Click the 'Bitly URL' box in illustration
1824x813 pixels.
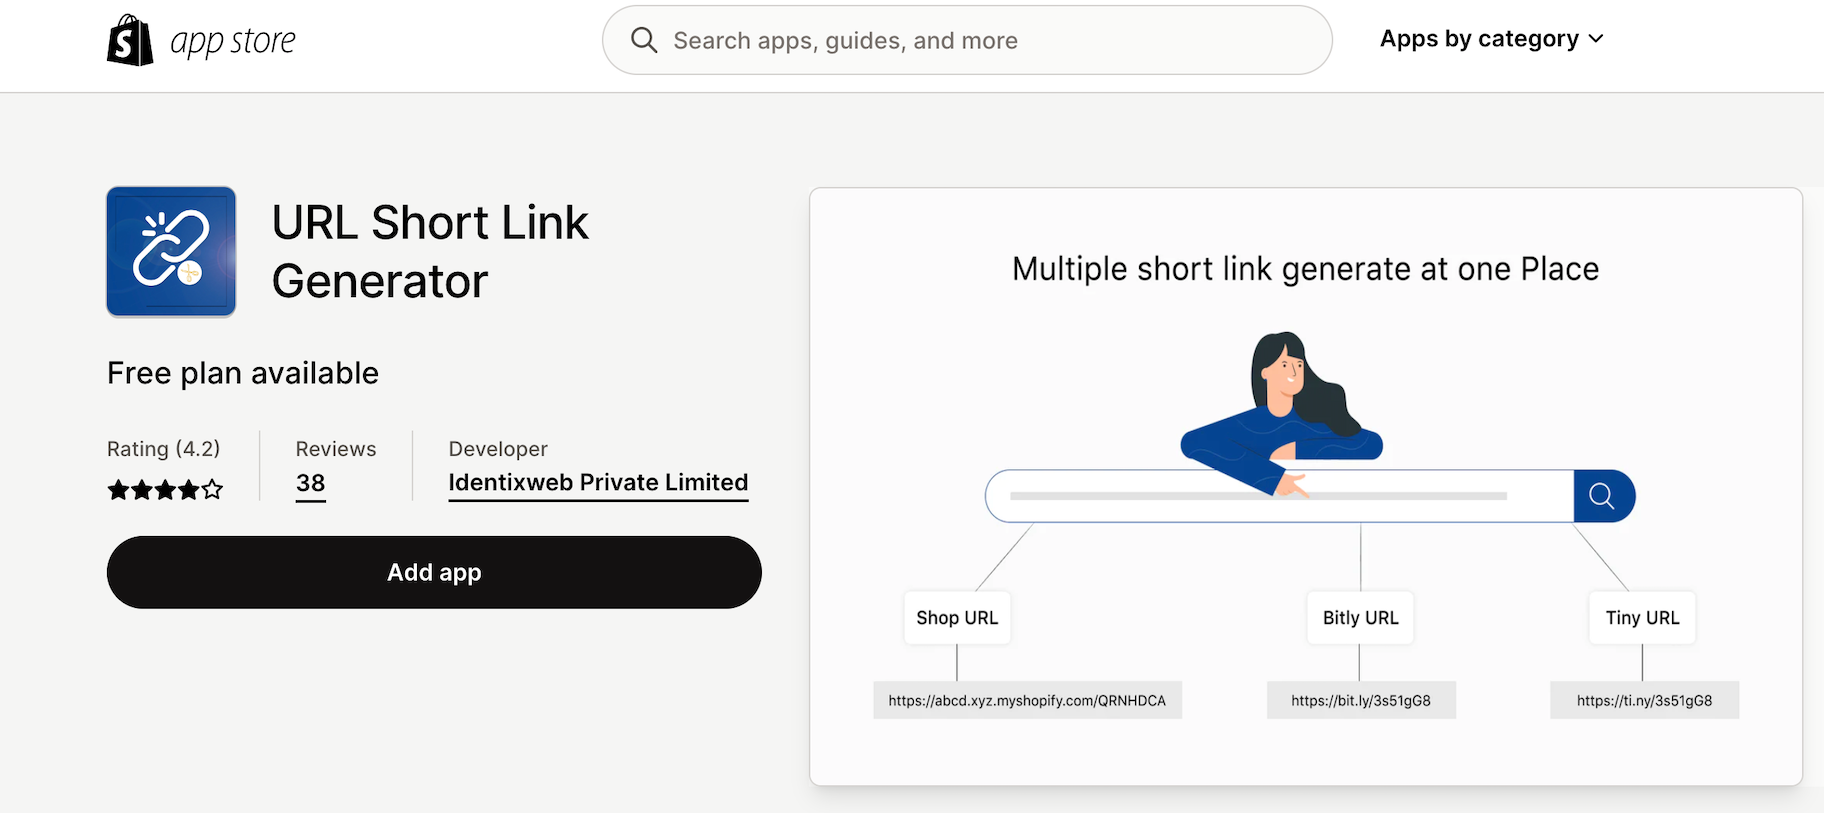[1361, 618]
